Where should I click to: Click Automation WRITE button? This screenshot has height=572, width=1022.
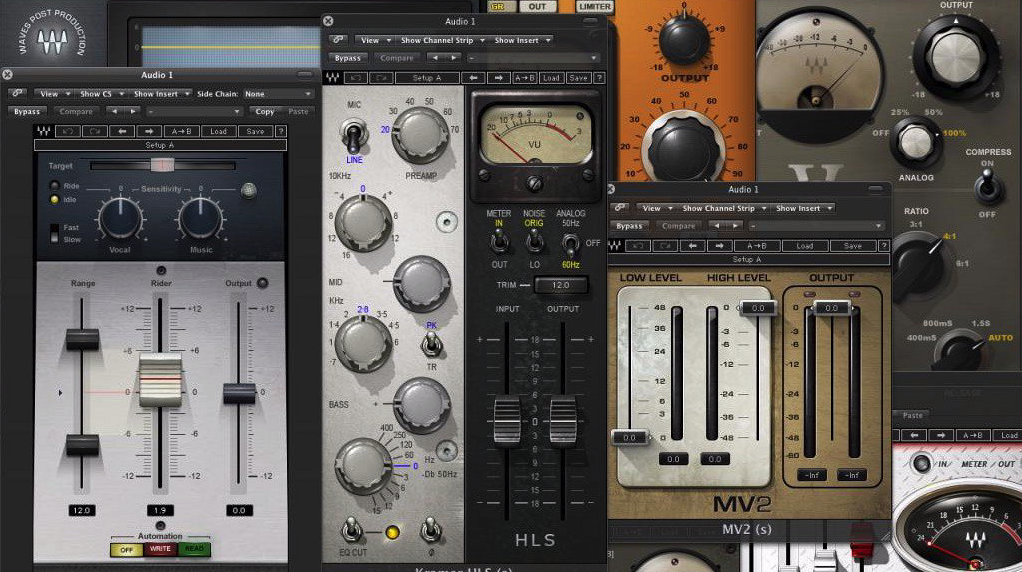(x=160, y=549)
